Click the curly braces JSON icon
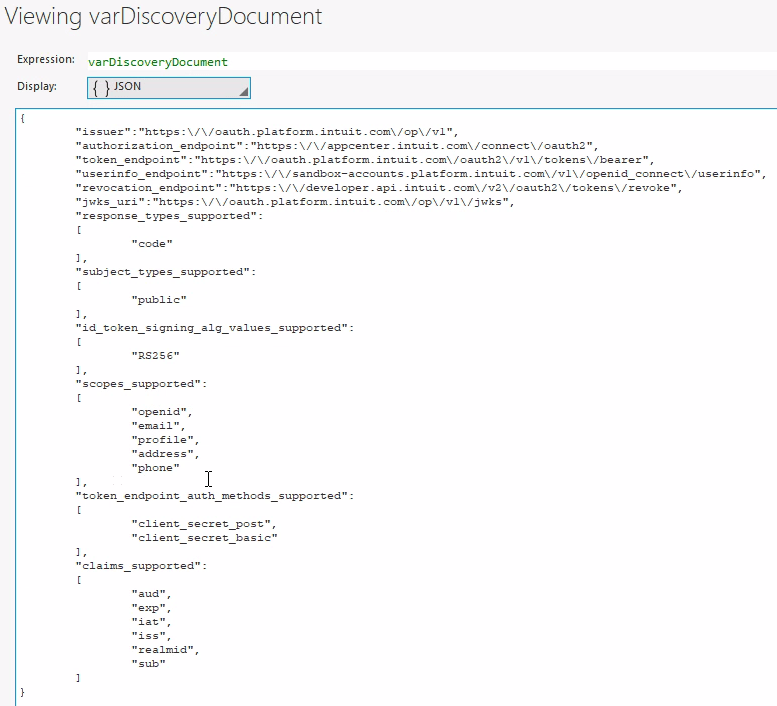 [x=101, y=88]
